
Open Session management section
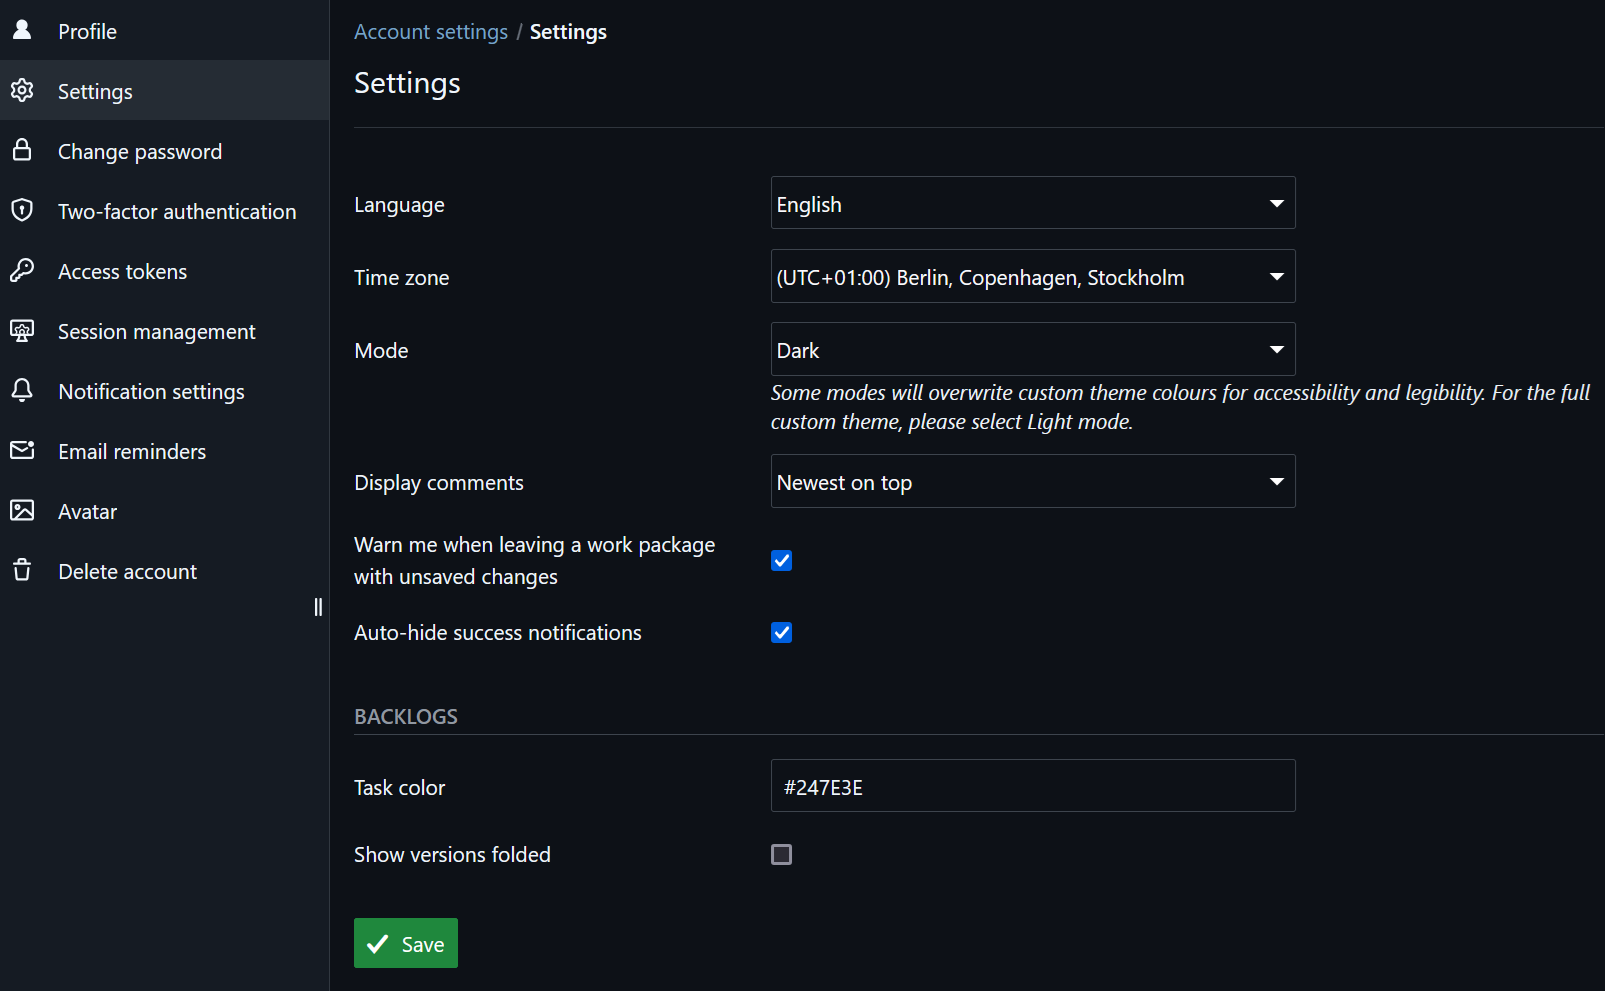[x=164, y=330]
